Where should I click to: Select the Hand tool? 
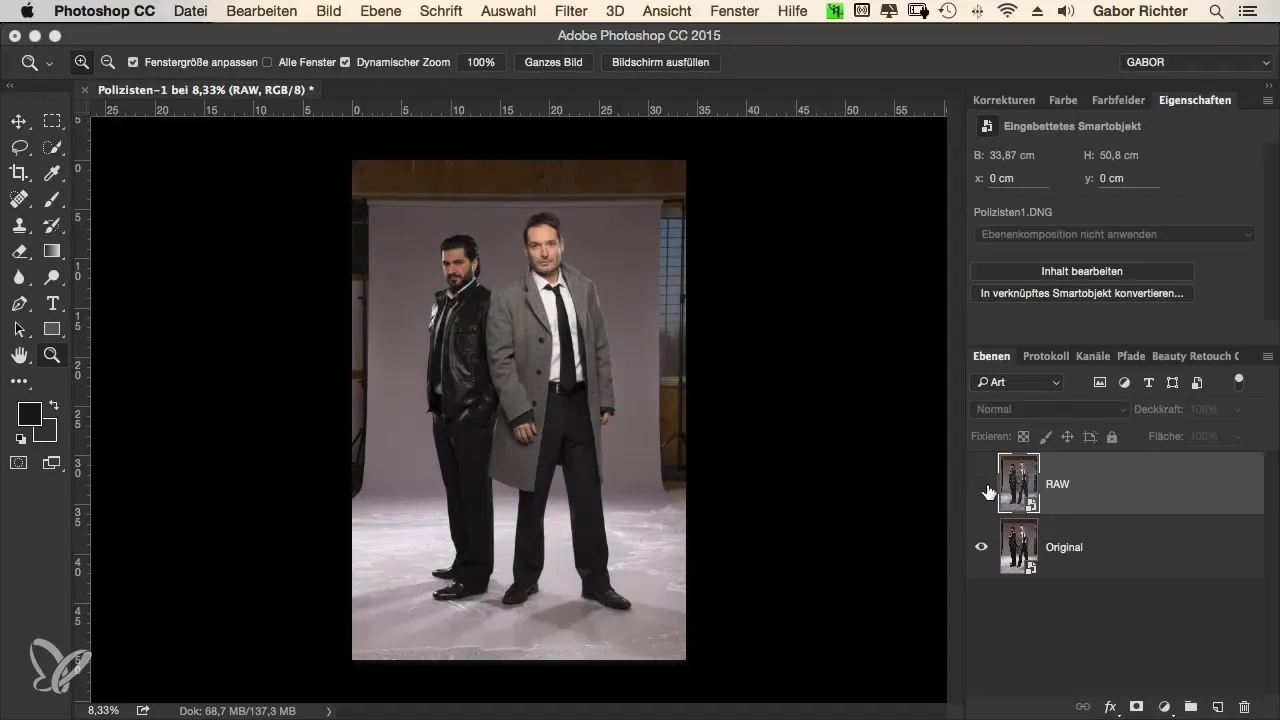(x=19, y=355)
